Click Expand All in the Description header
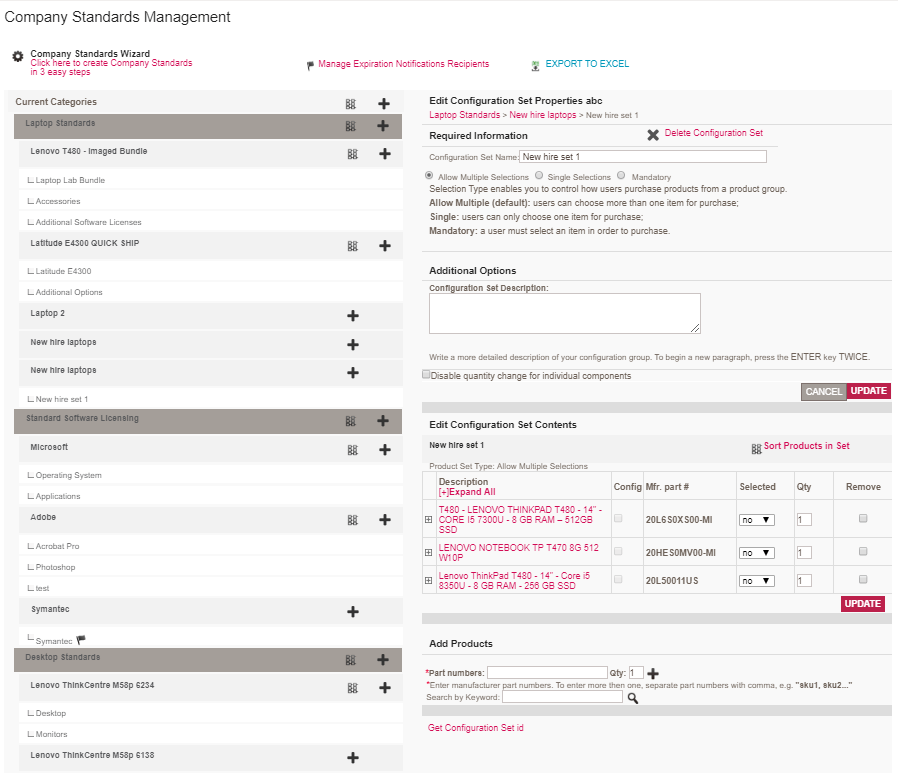The height and width of the screenshot is (773, 898). coord(466,492)
